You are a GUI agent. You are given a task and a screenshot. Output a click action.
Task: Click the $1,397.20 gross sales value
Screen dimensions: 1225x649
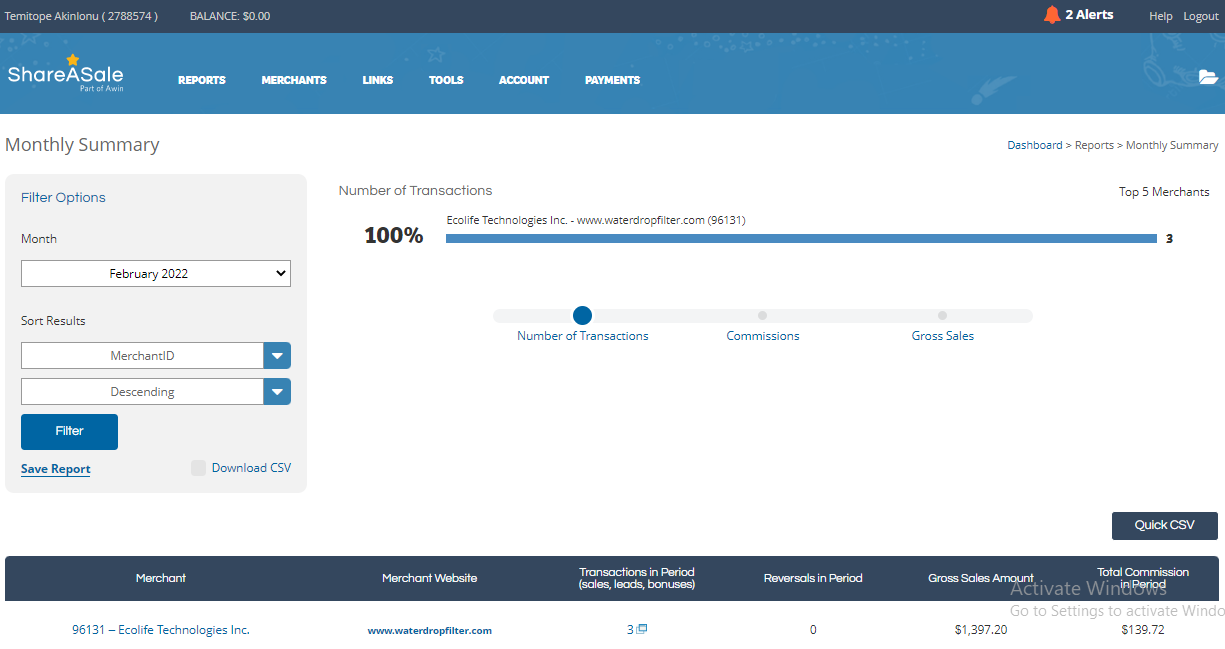point(981,630)
